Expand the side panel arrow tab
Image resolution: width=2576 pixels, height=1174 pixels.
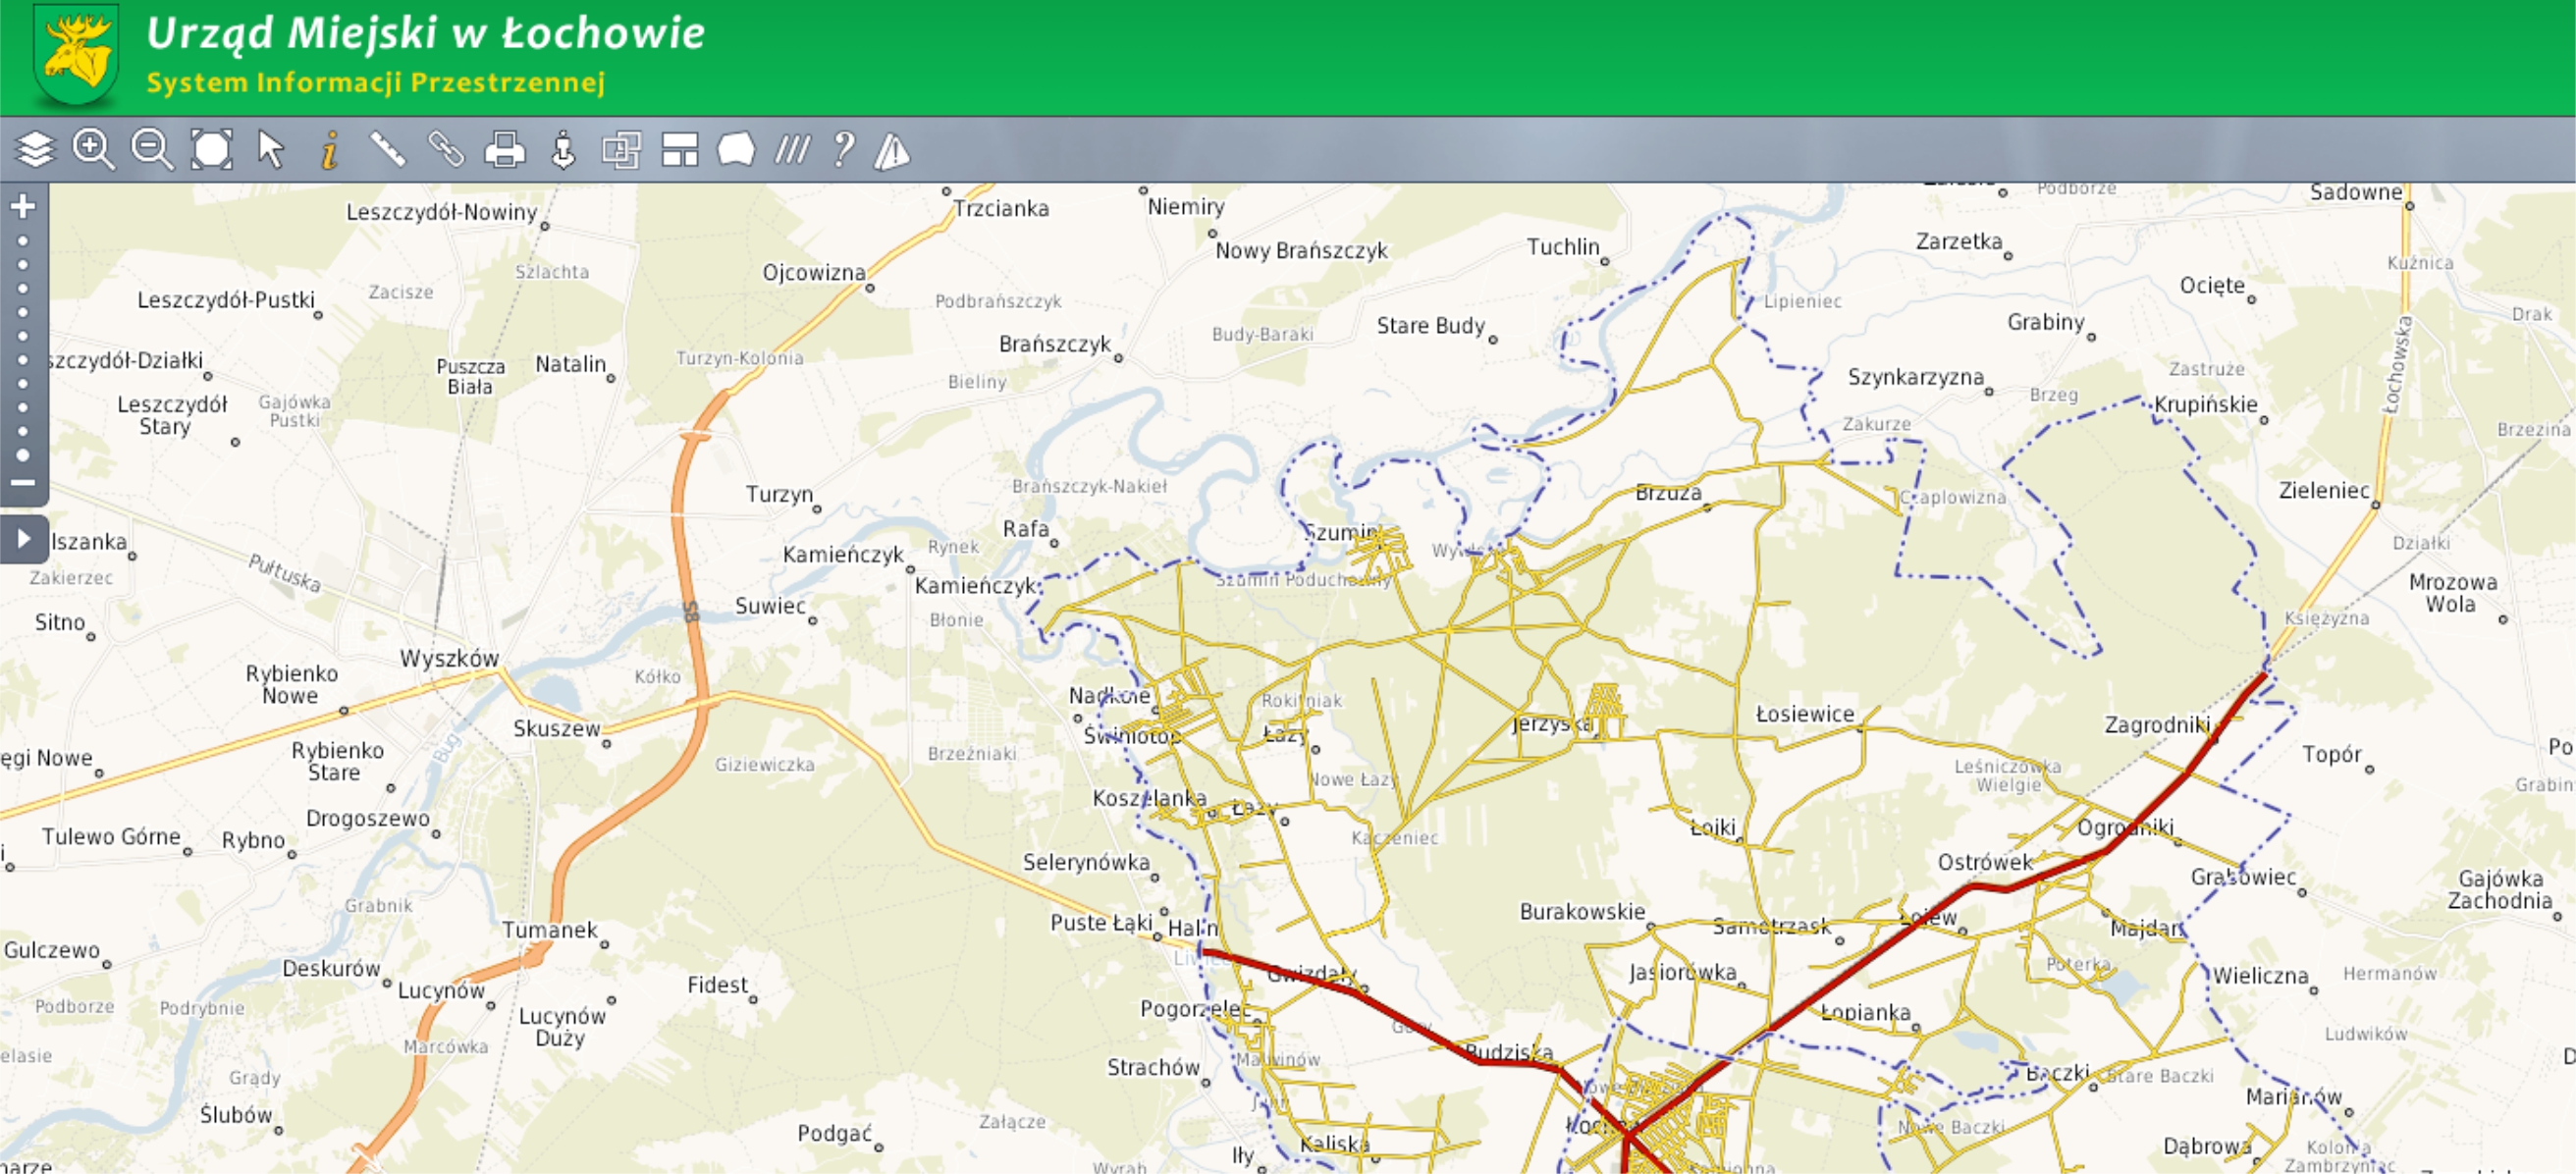[24, 539]
